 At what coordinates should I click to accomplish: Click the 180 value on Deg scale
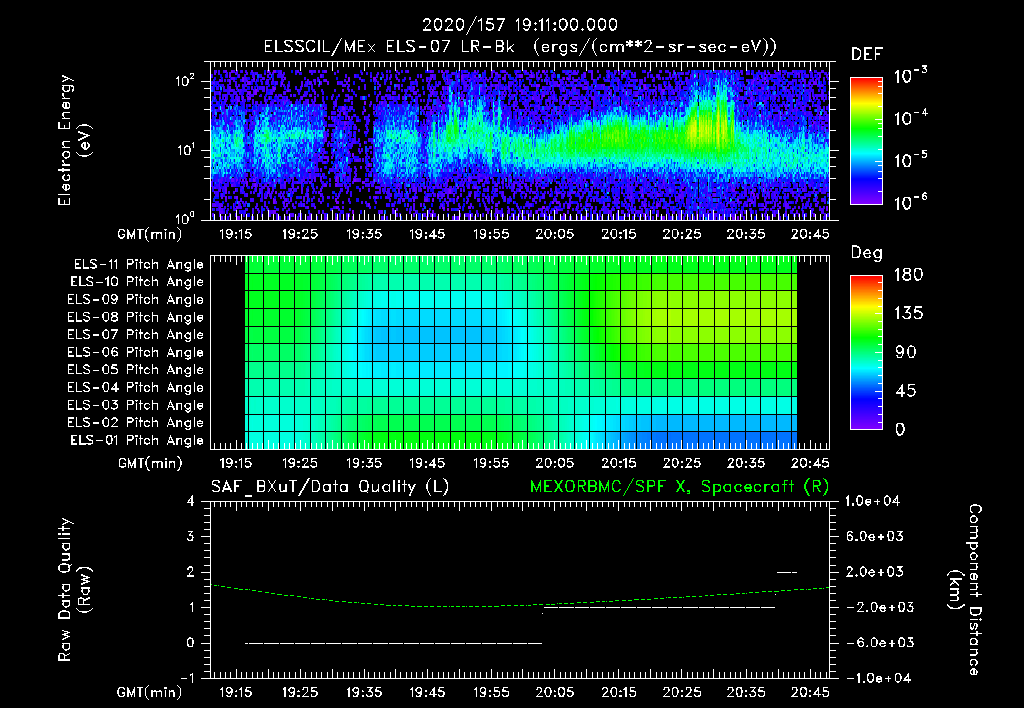pyautogui.click(x=908, y=275)
